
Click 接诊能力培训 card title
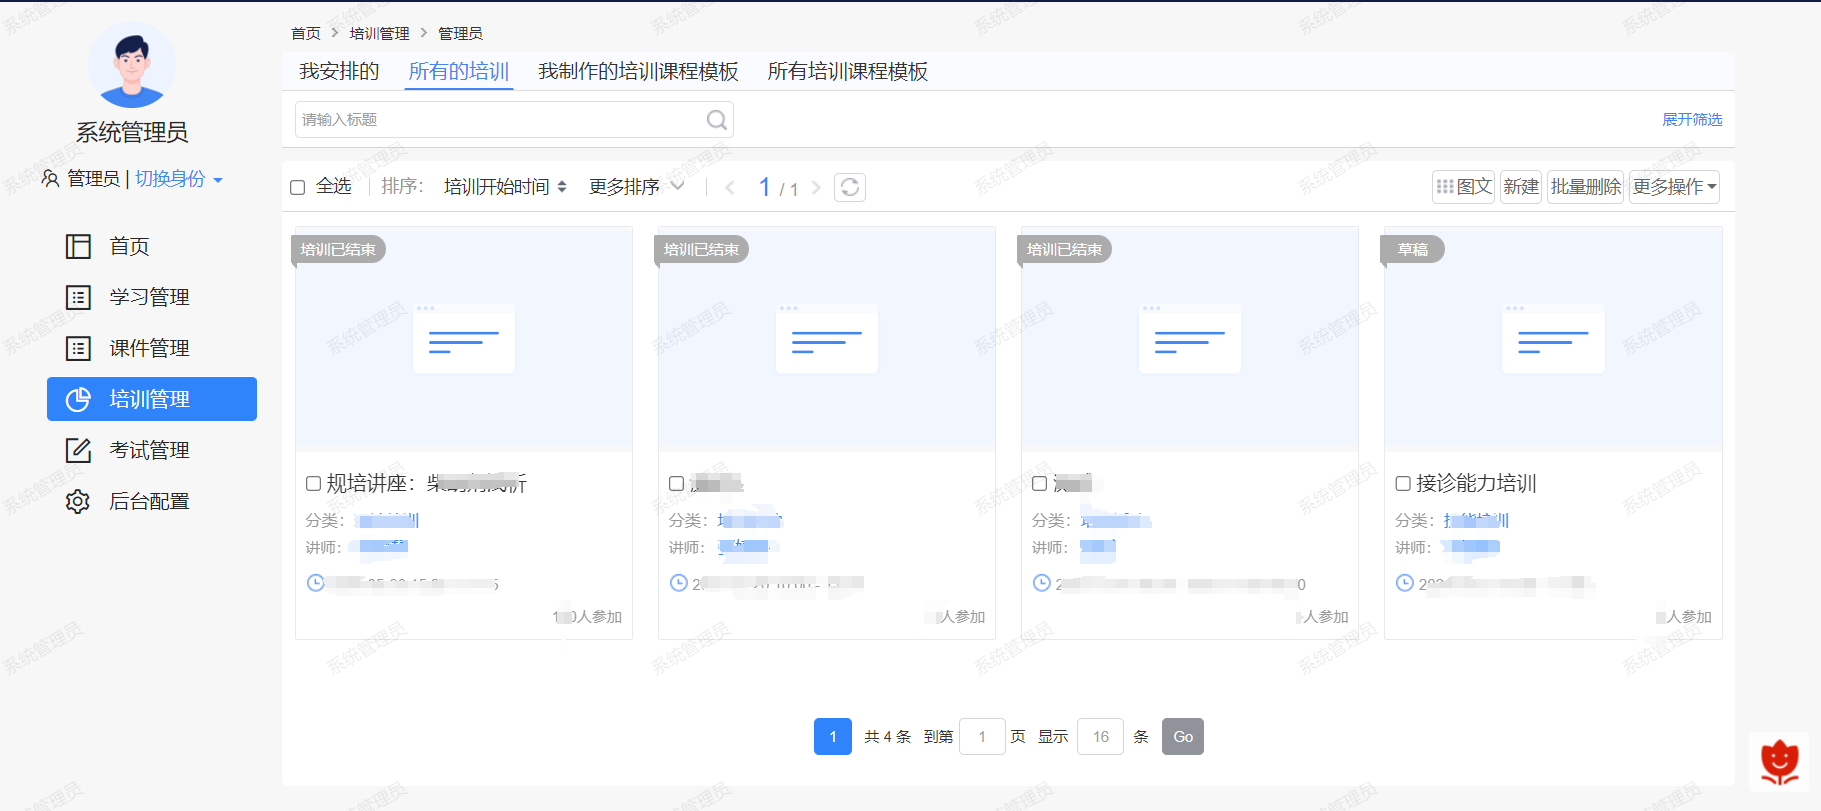coord(1476,484)
